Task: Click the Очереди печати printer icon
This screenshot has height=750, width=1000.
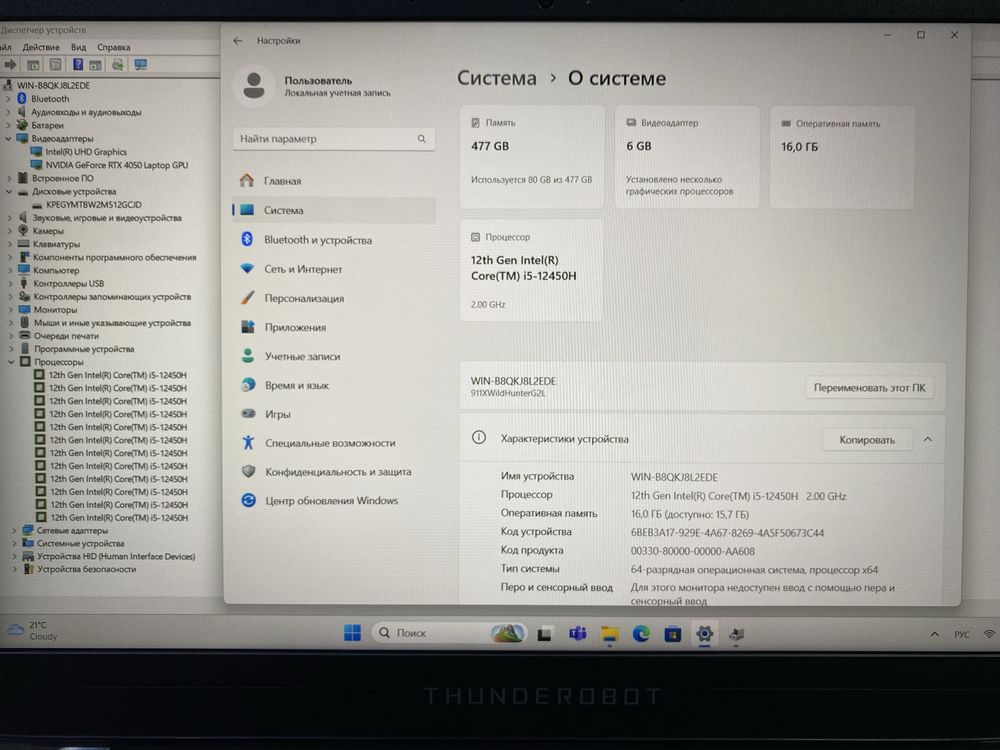Action: (24, 335)
